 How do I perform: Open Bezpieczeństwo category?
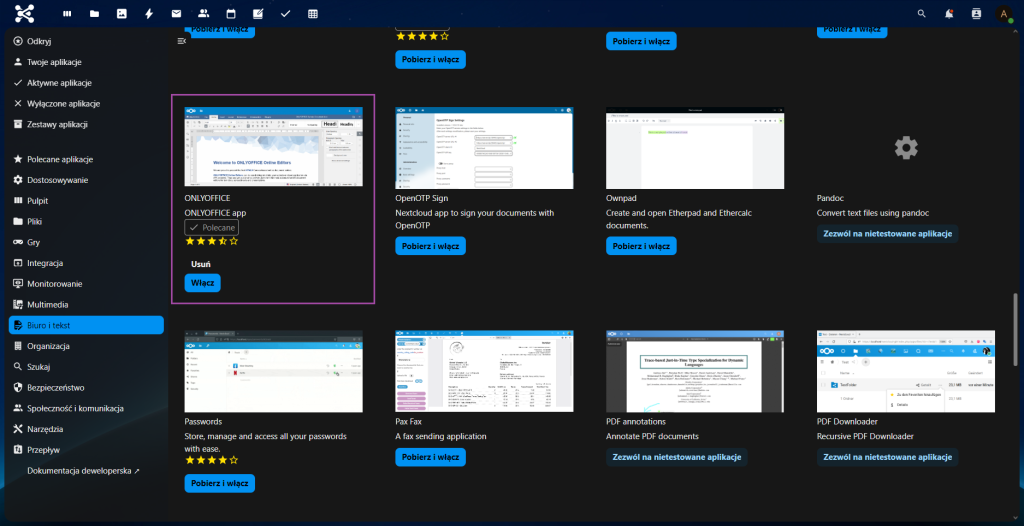click(x=86, y=387)
